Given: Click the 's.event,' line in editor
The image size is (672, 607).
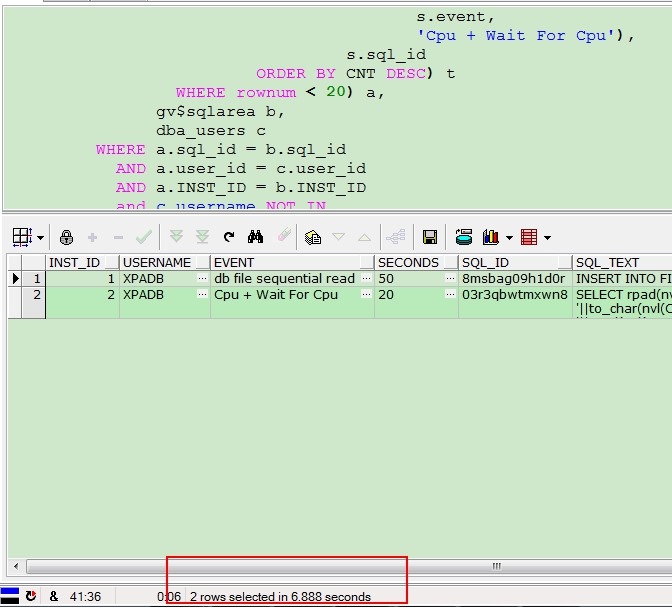Looking at the screenshot, I should click(x=456, y=17).
